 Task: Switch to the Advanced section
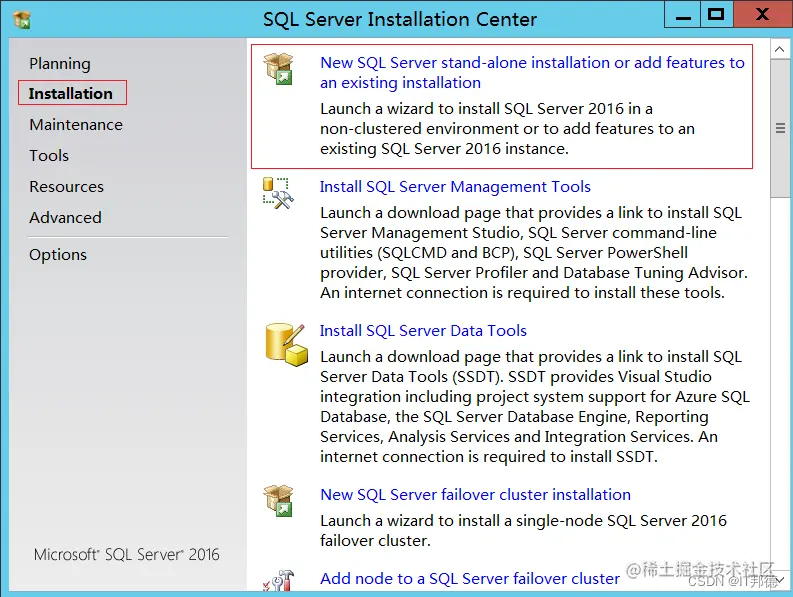65,218
